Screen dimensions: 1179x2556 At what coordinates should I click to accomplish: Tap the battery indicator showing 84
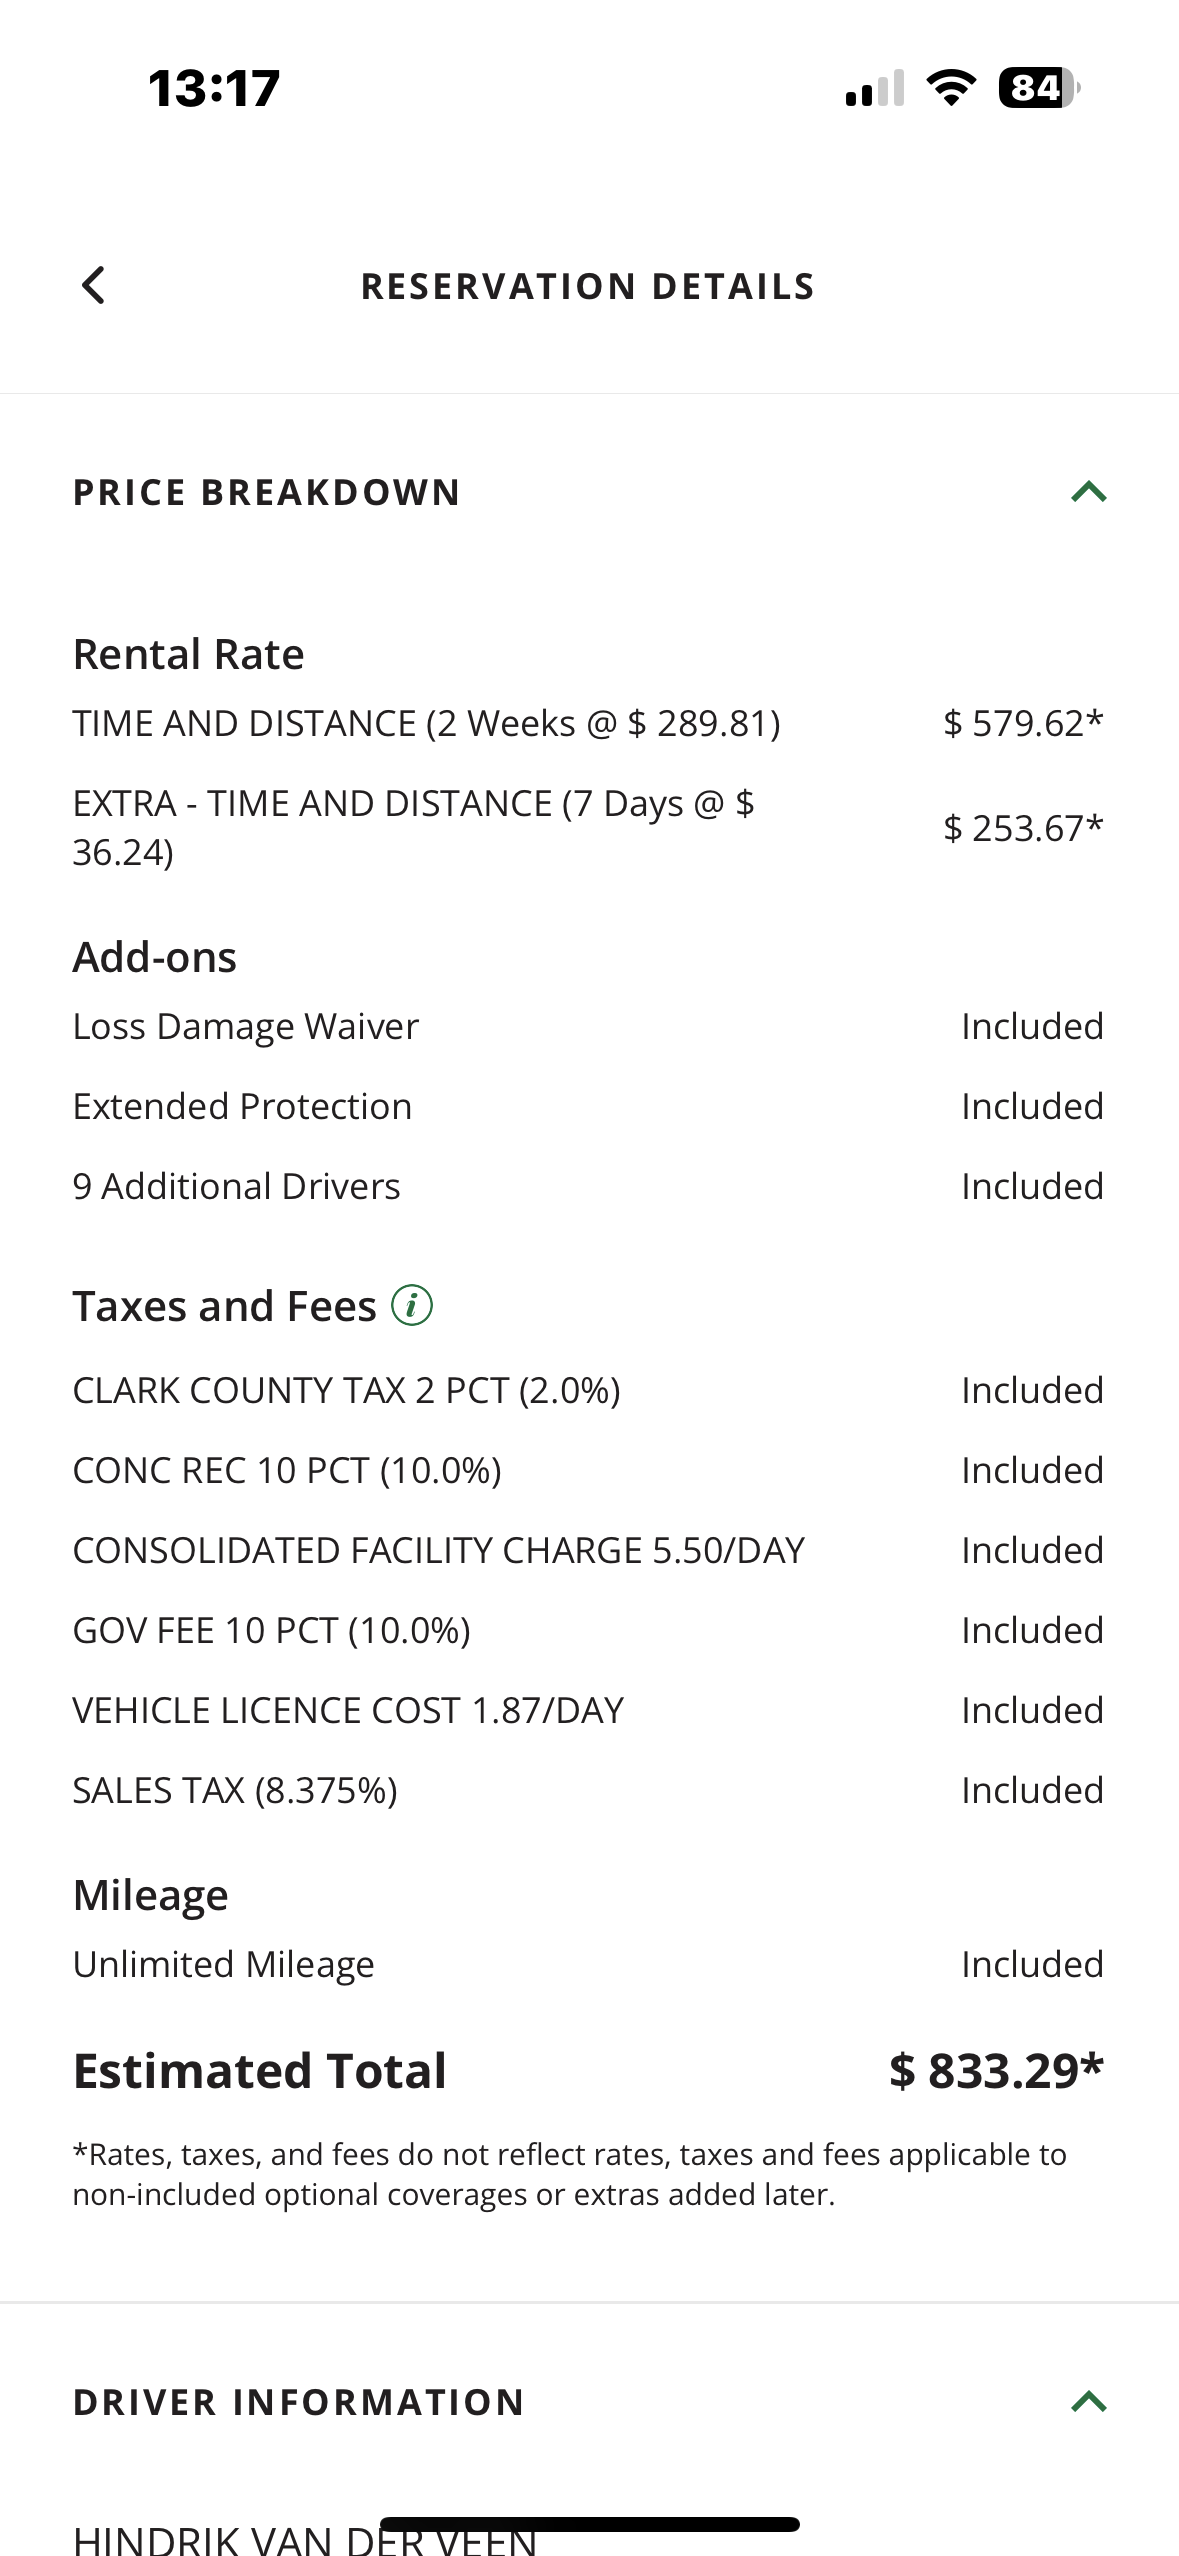tap(1038, 88)
